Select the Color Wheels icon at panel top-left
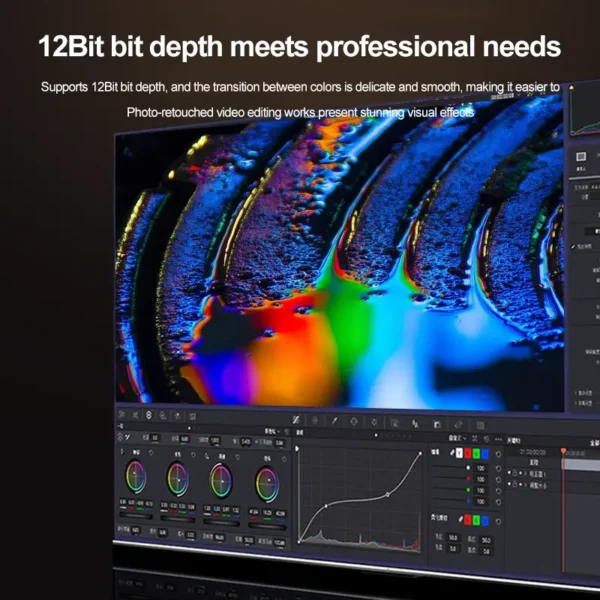 click(149, 415)
